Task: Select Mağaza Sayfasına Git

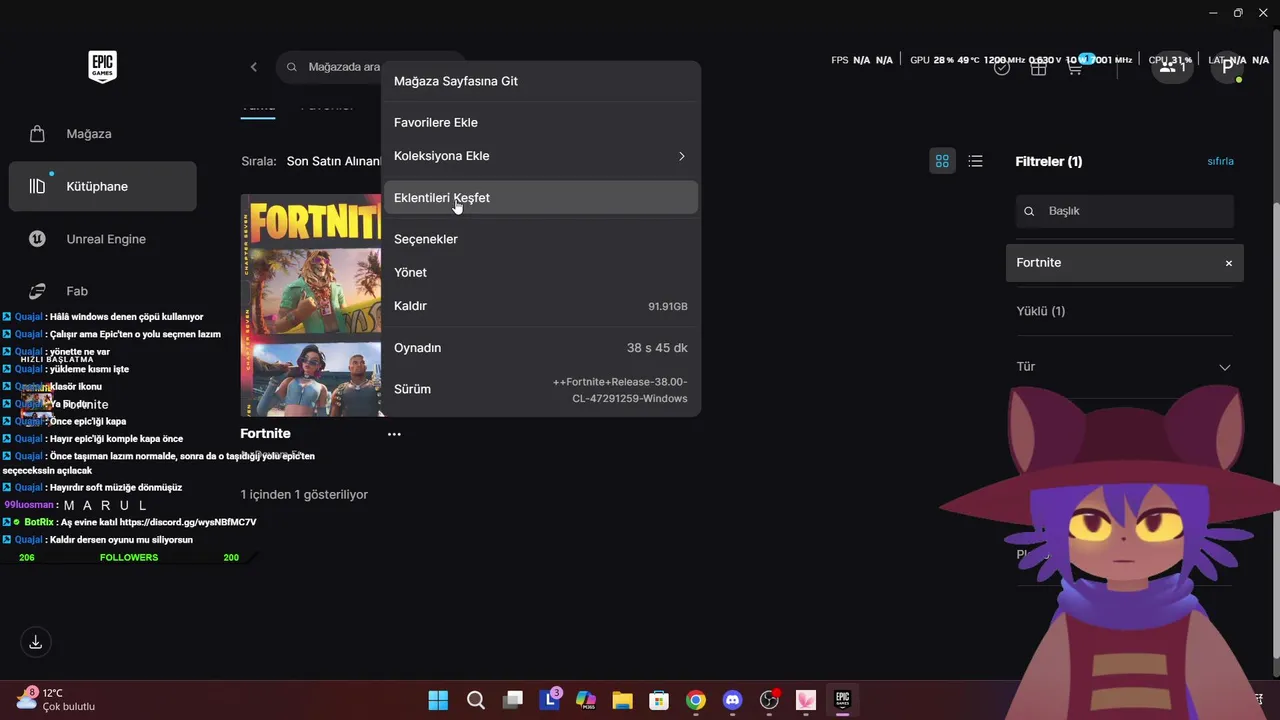Action: (x=541, y=81)
